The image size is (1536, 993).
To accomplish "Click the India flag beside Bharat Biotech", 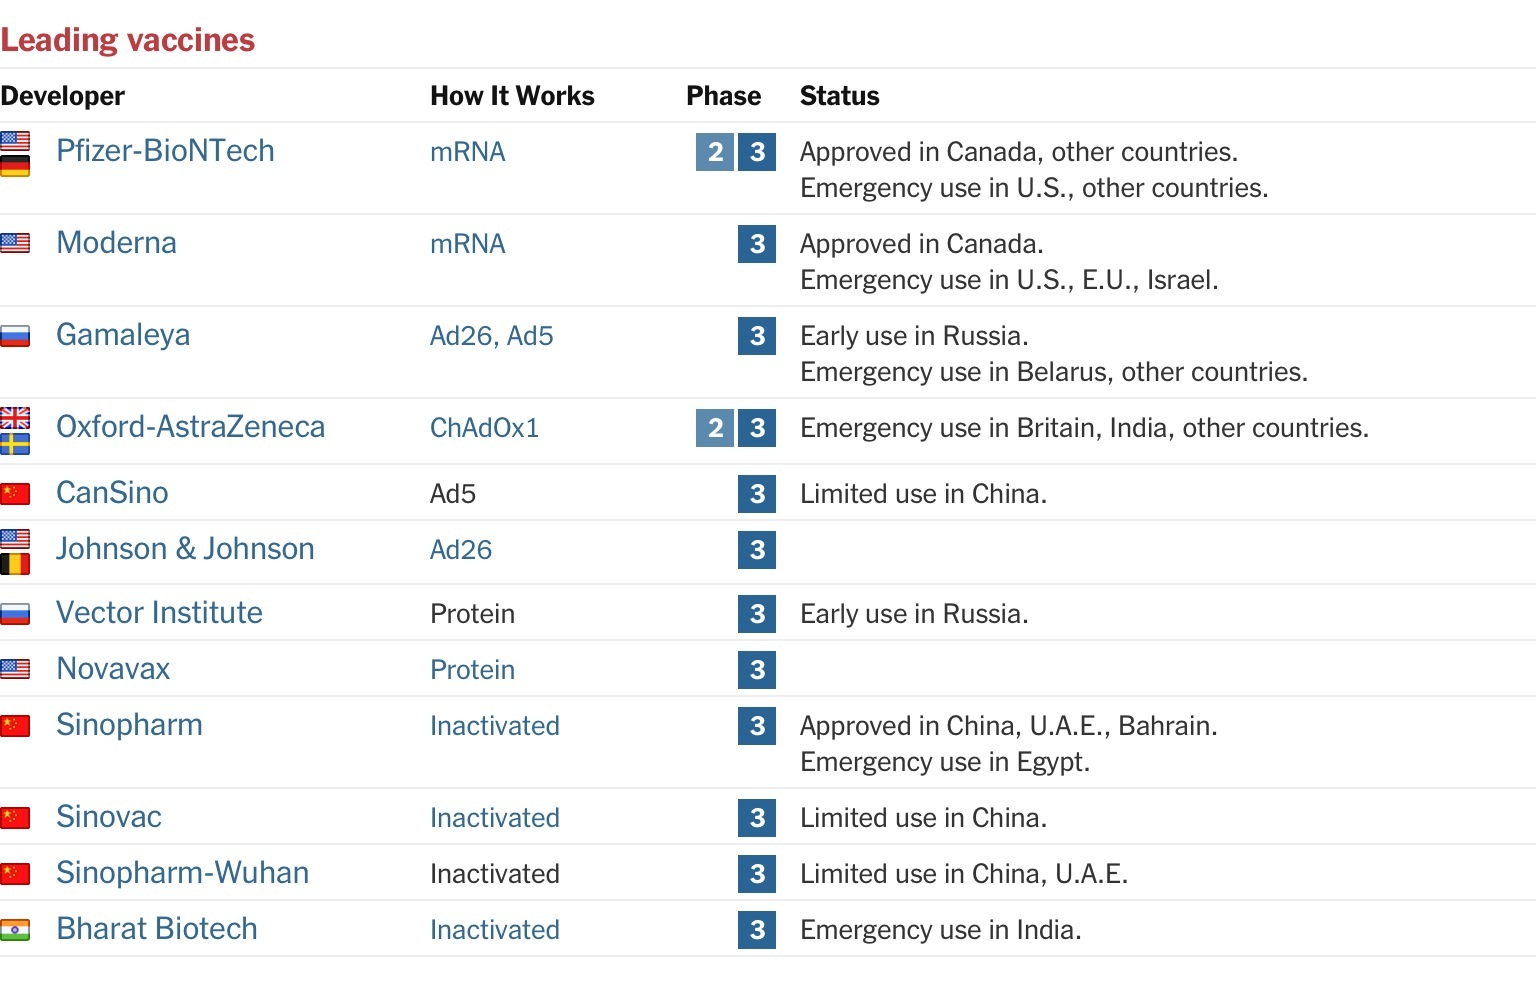I will 15,930.
